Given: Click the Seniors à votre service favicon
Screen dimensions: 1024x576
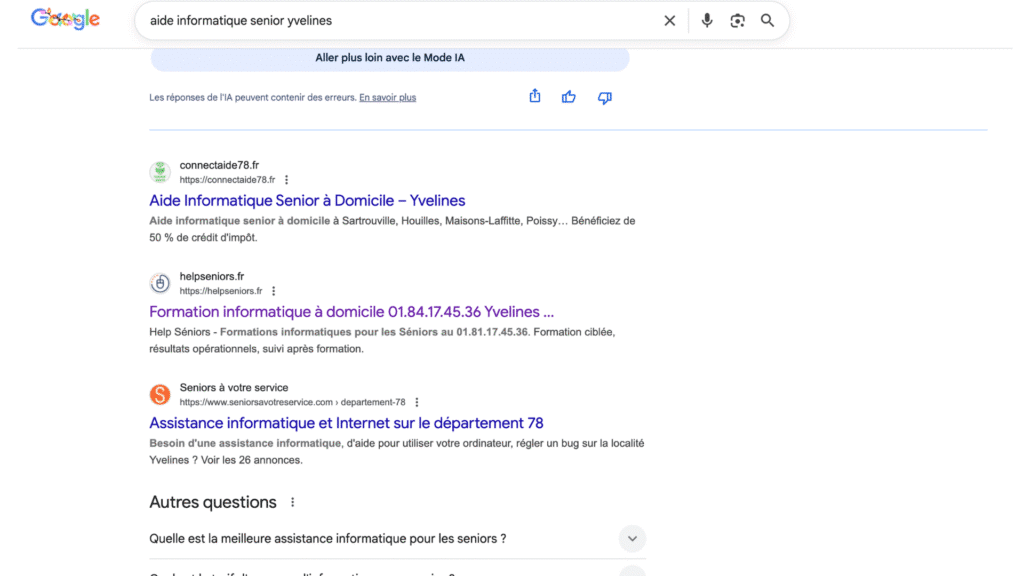Looking at the screenshot, I should tap(160, 394).
